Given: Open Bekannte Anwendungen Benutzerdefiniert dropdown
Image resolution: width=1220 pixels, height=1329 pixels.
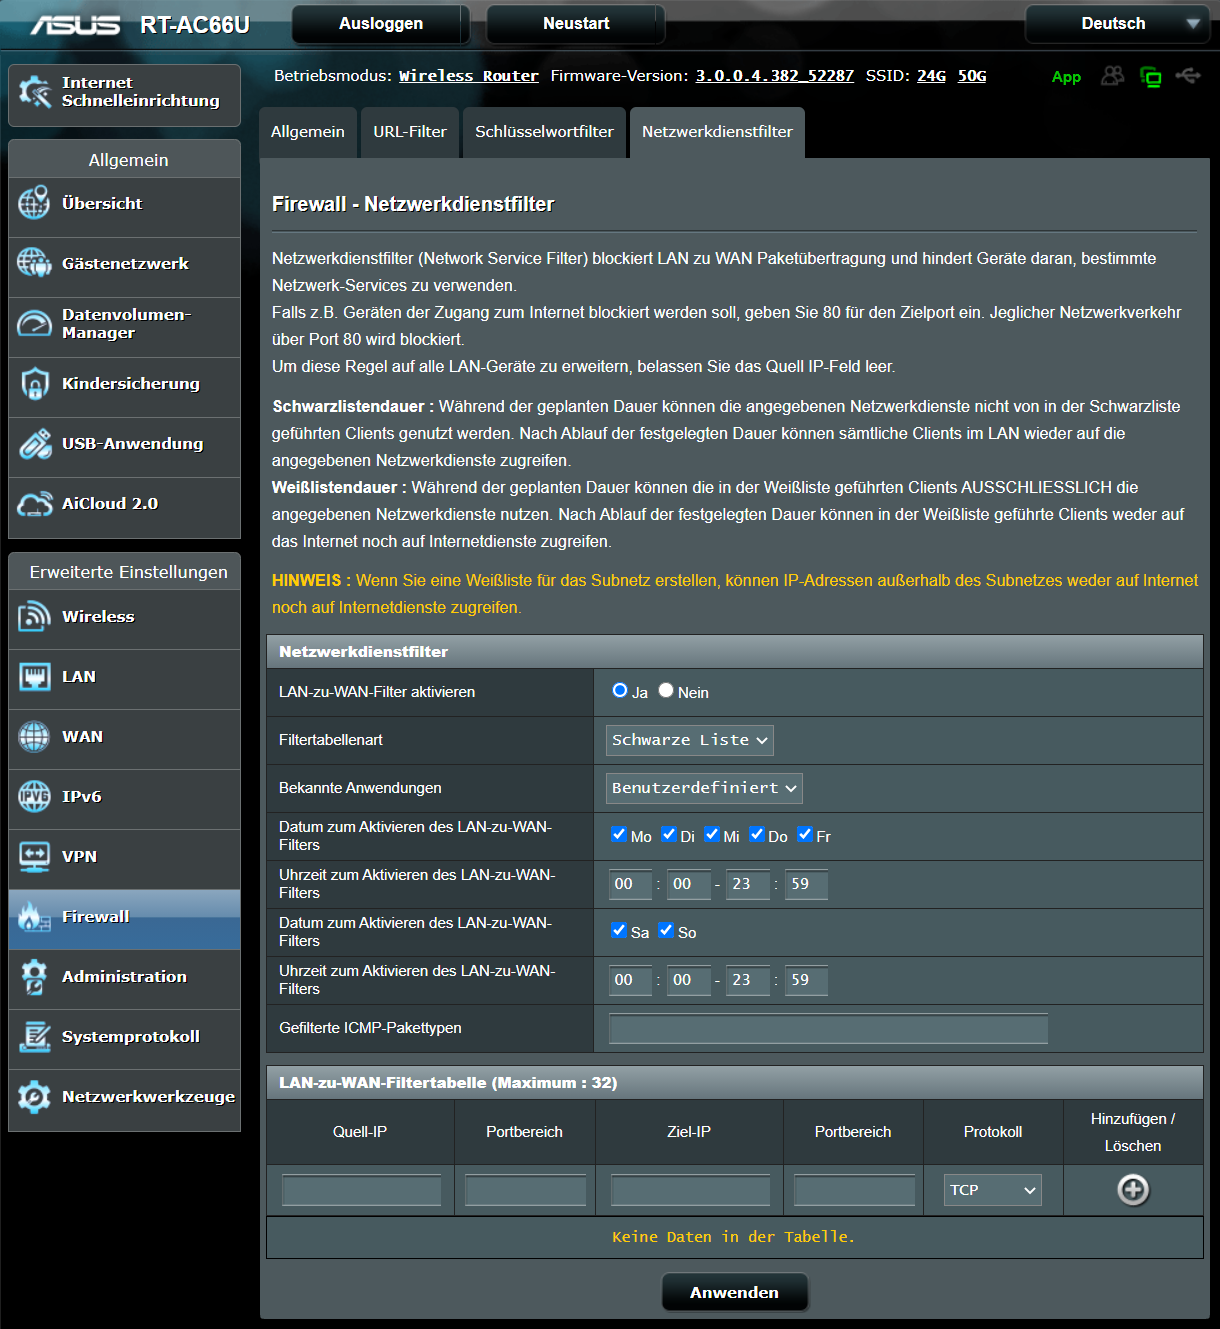Looking at the screenshot, I should point(704,788).
